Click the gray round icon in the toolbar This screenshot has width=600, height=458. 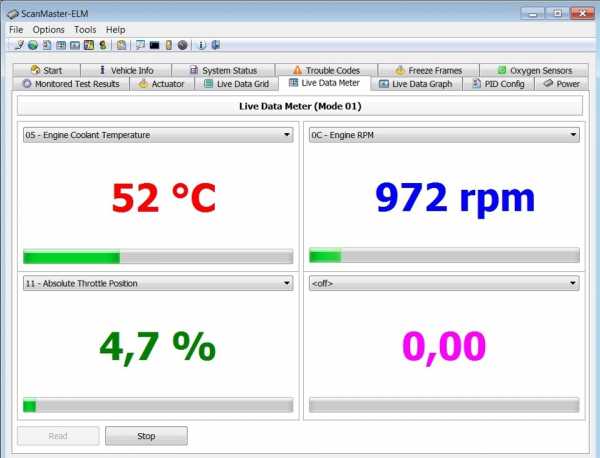182,45
